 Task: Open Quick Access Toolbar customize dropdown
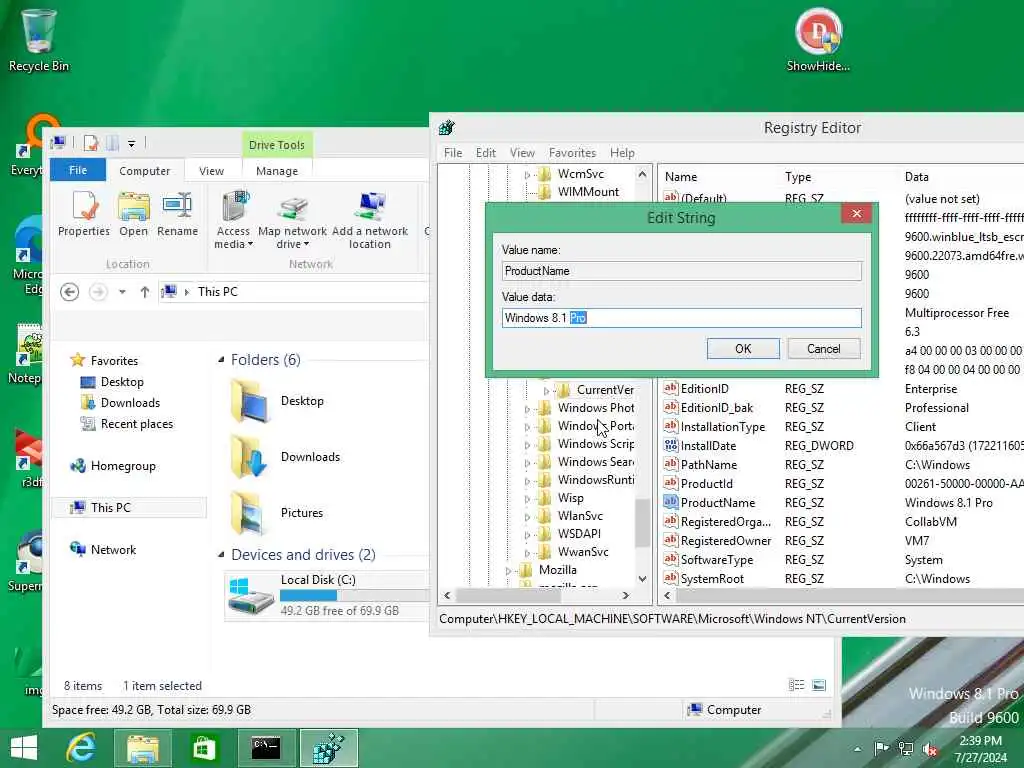[x=131, y=143]
